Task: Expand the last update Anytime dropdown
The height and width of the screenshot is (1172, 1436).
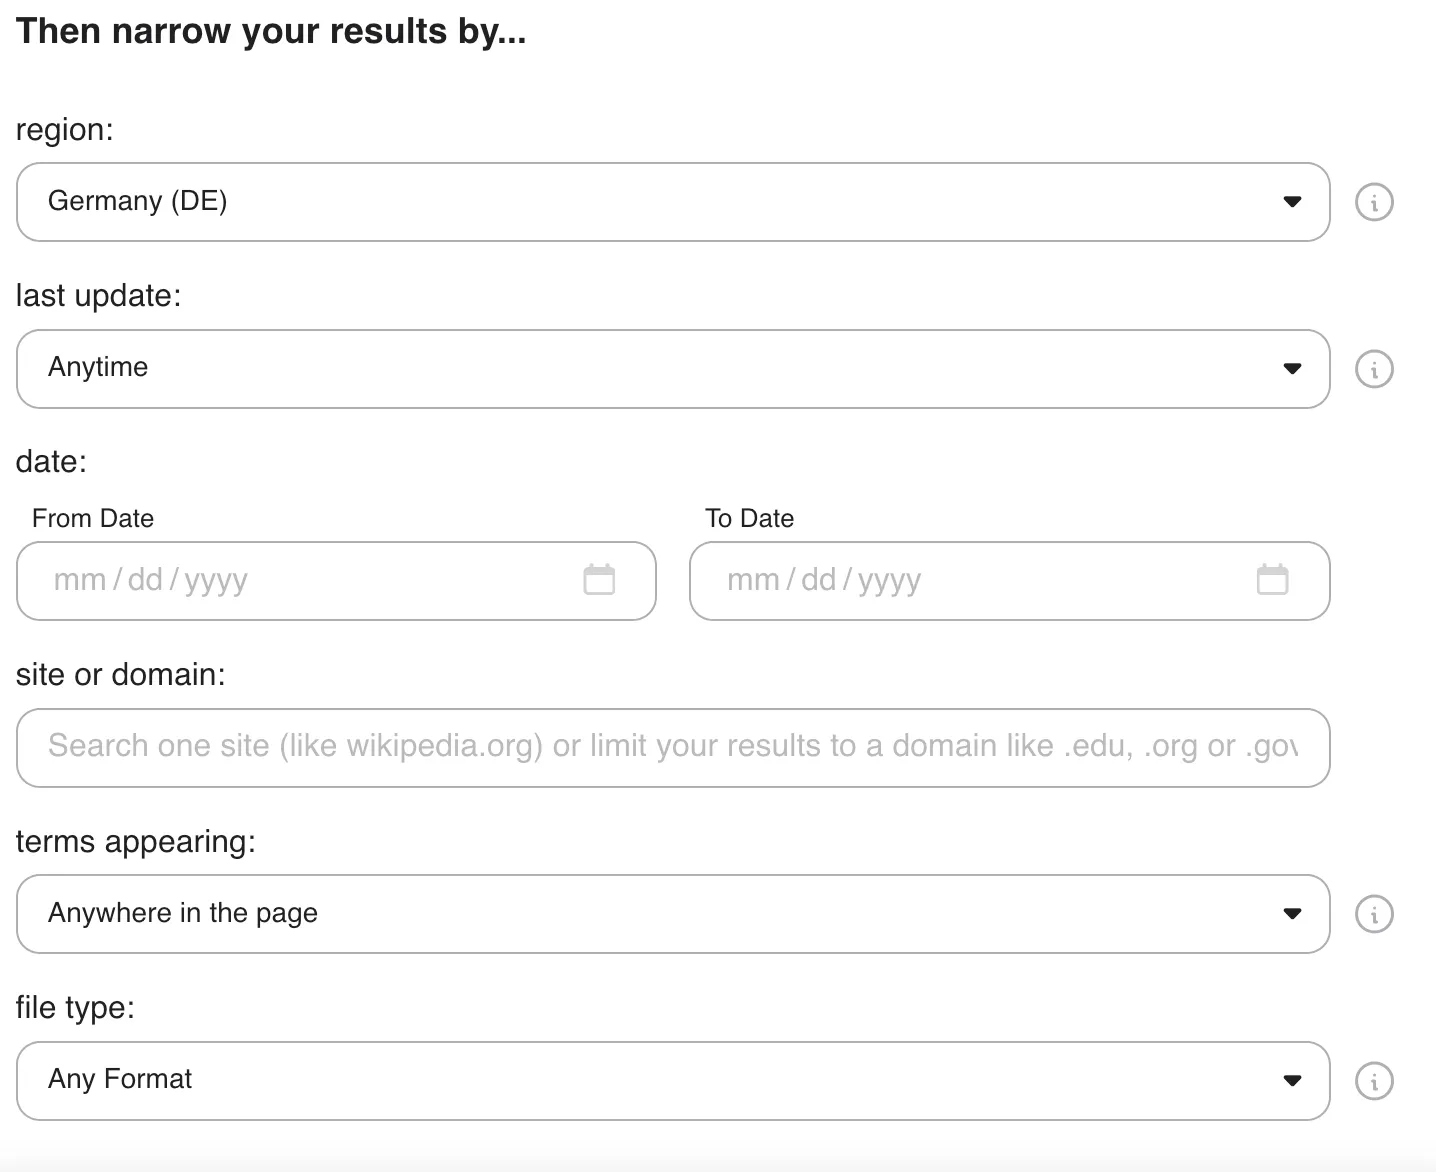Action: [x=672, y=369]
